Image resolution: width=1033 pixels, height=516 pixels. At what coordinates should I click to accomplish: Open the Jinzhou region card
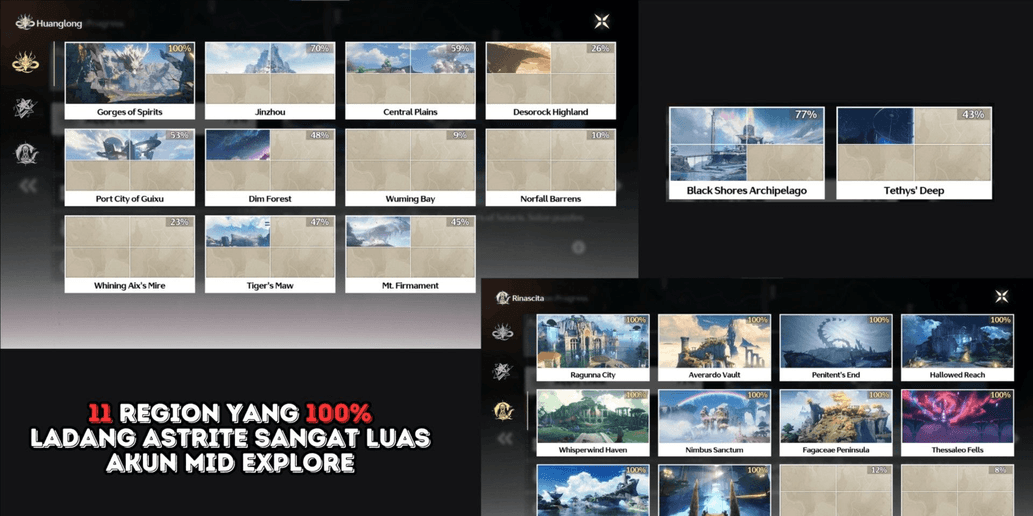click(270, 80)
